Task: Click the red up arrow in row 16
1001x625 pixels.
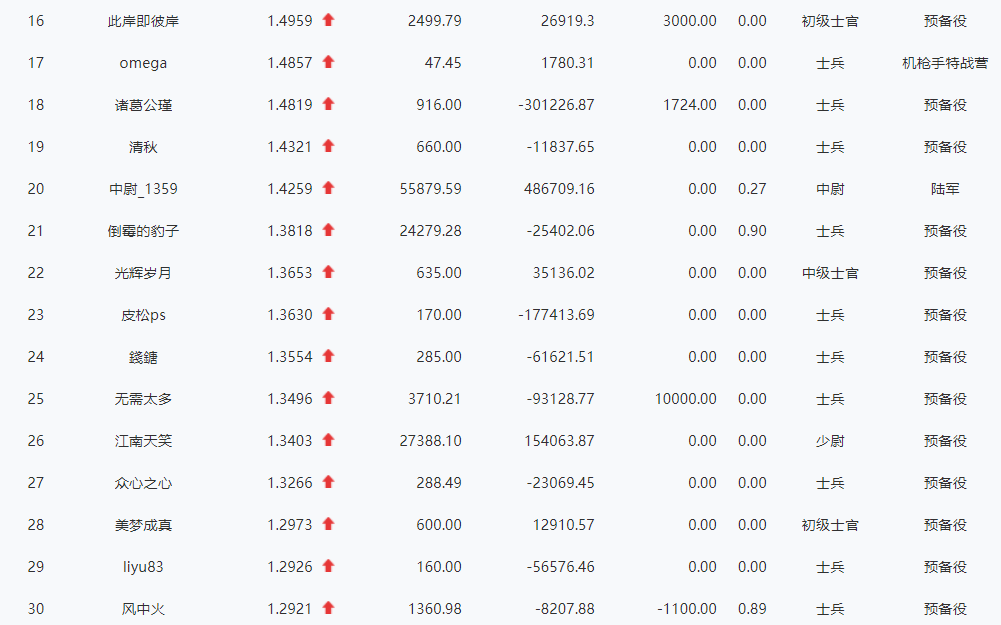Action: (328, 20)
